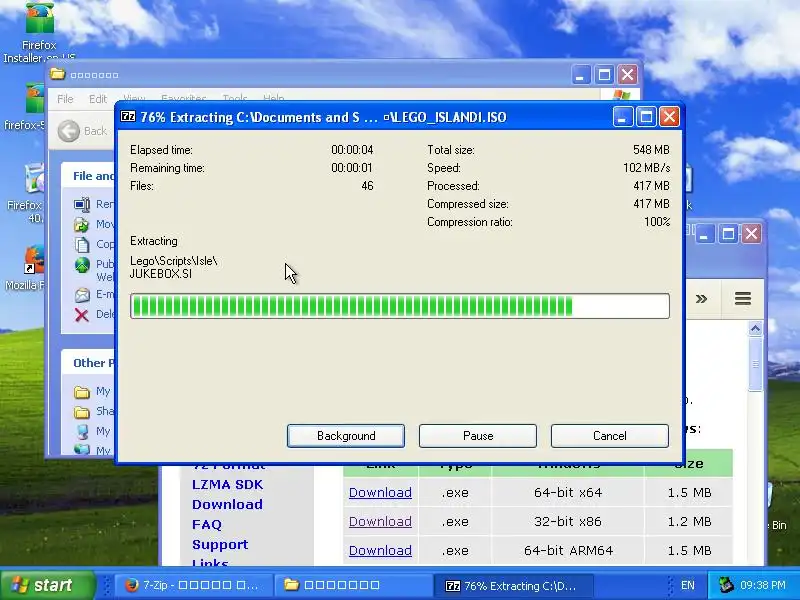
Task: Open File menu in Explorer window
Action: 65,98
